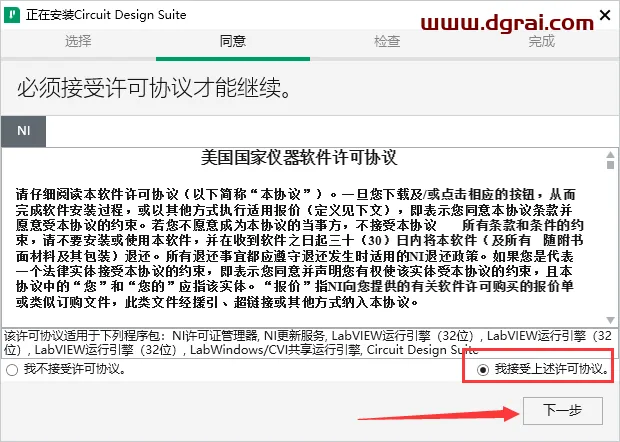Click the 下一步 button
Viewport: 620px width, 442px height.
pos(563,410)
